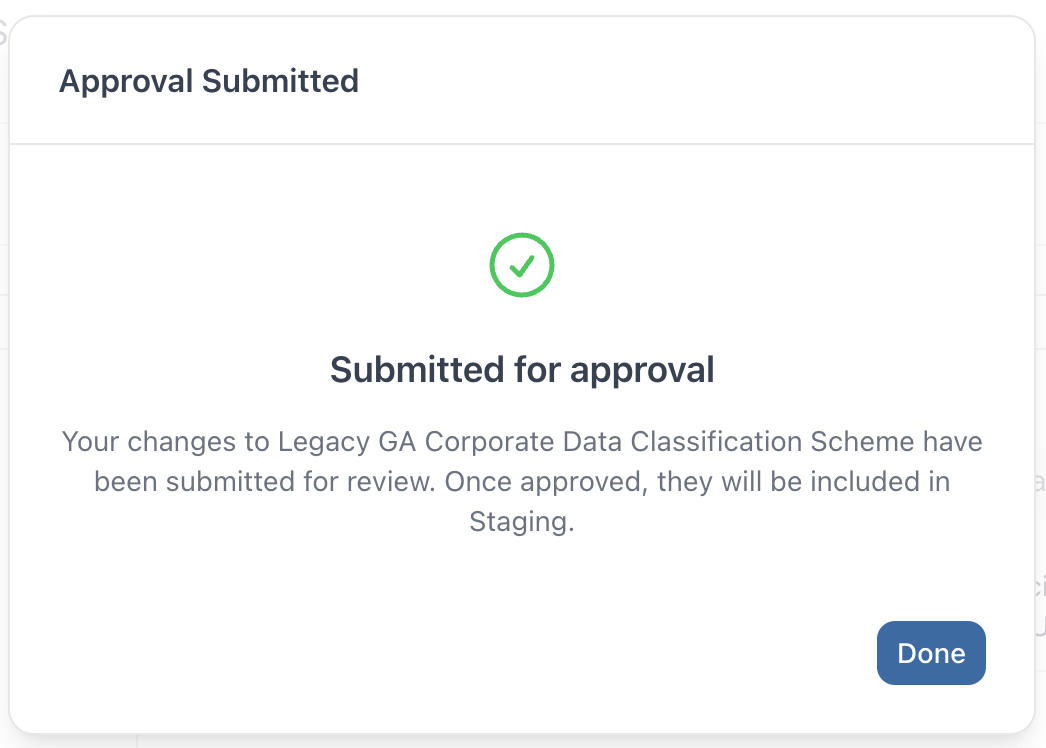Image resolution: width=1046 pixels, height=748 pixels.
Task: Click the Approval Submitted dialog title
Action: tap(210, 81)
